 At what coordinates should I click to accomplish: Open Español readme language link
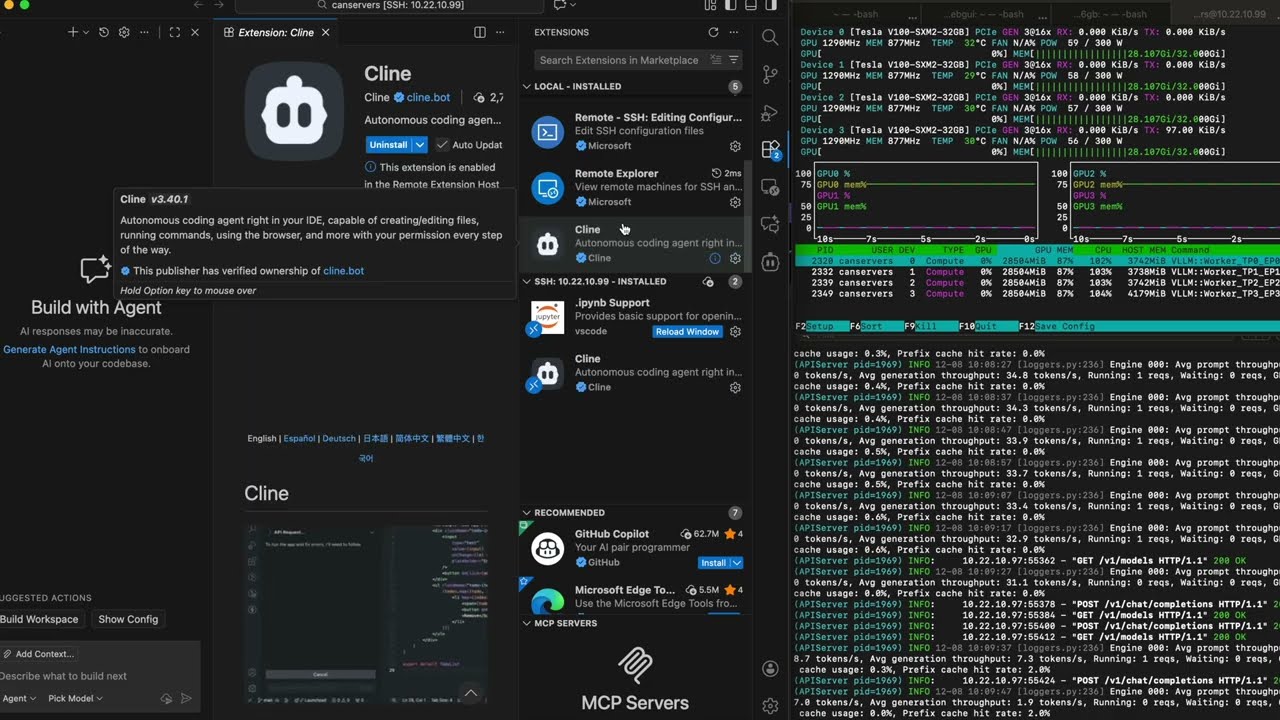point(299,438)
